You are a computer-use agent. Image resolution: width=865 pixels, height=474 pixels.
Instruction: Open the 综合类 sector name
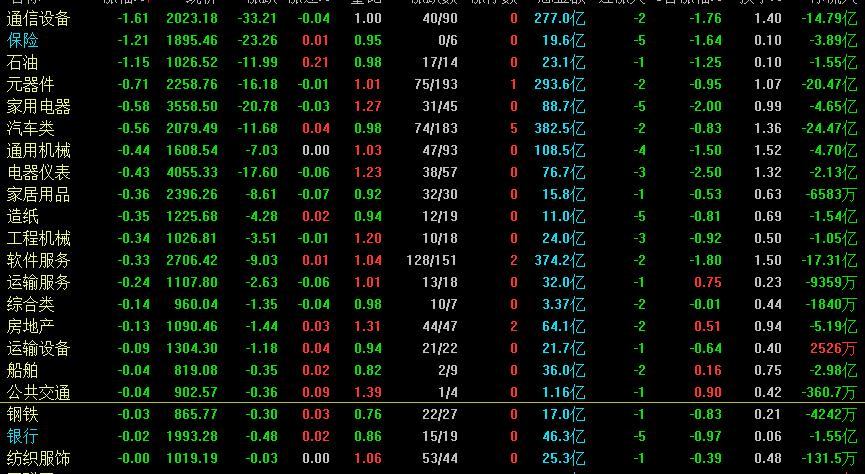point(30,304)
